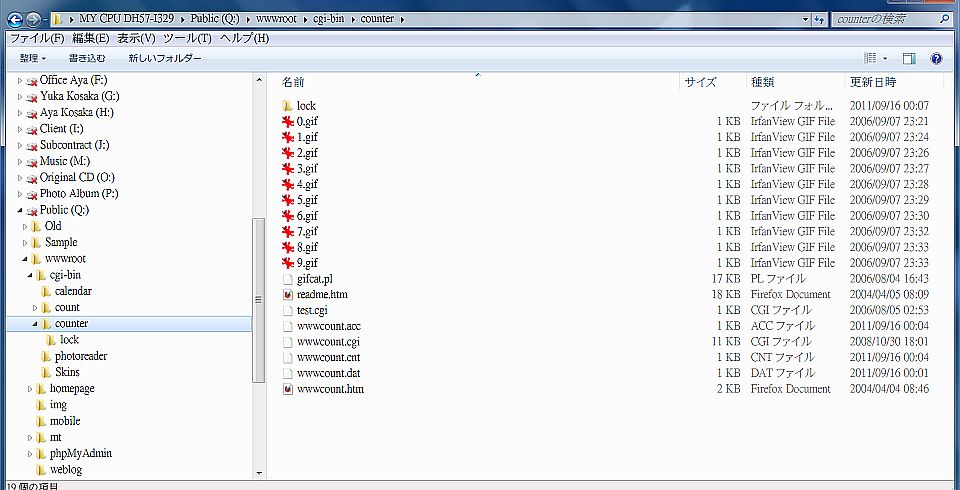This screenshot has width=960, height=490.
Task: Open the 整理 dropdown menu
Action: click(33, 59)
